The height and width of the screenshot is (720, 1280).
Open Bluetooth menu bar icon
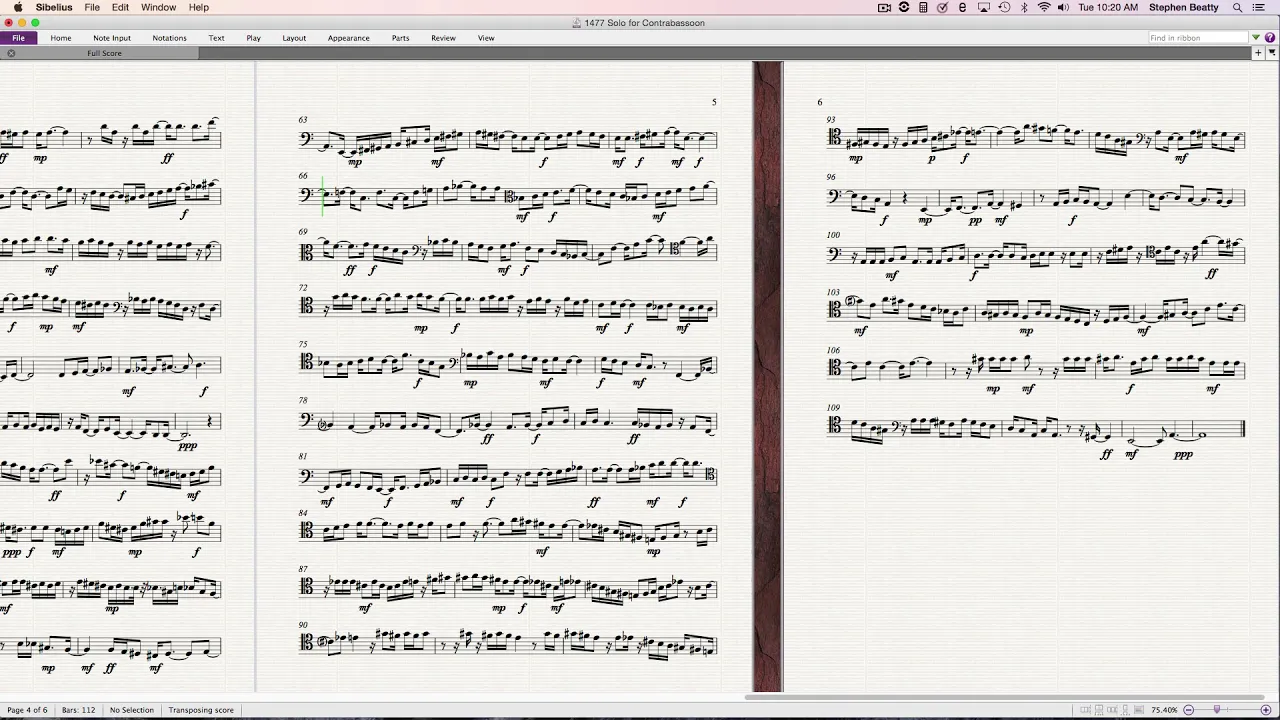1024,7
